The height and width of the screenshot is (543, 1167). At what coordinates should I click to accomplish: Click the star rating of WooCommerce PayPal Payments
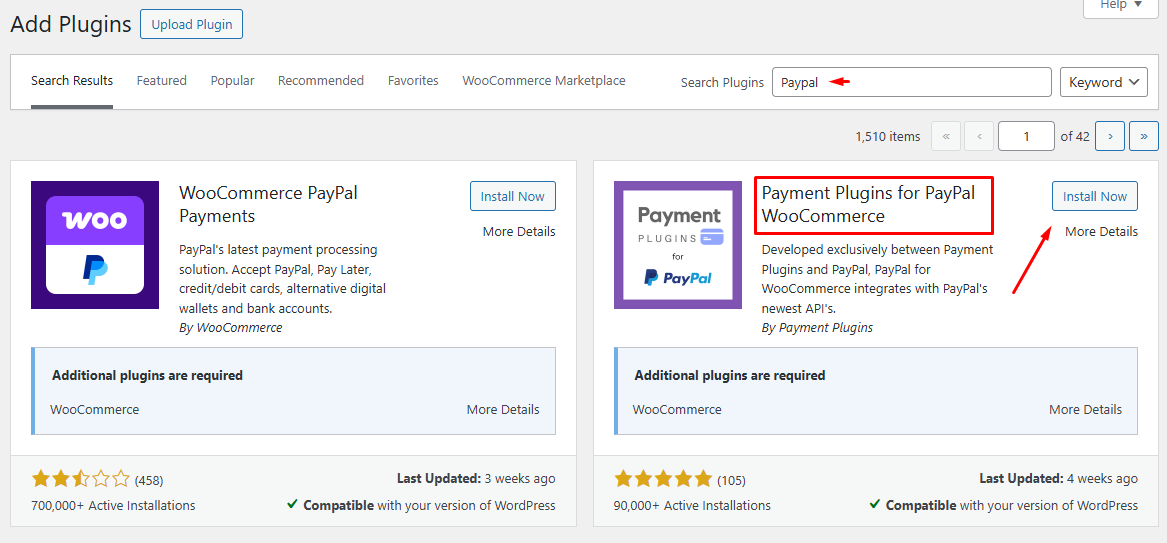click(80, 479)
